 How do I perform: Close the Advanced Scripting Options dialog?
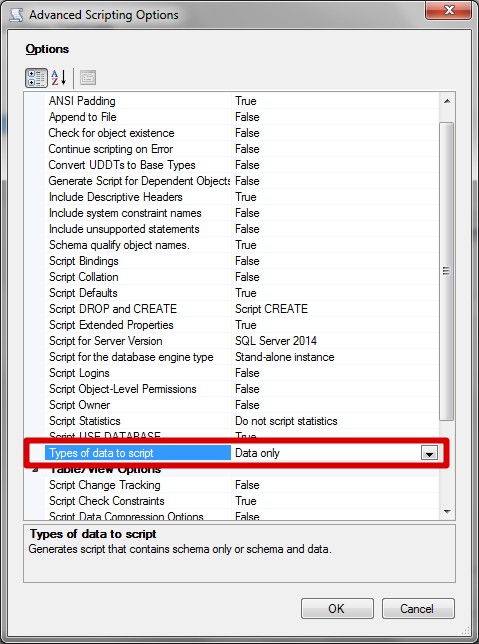pos(448,10)
